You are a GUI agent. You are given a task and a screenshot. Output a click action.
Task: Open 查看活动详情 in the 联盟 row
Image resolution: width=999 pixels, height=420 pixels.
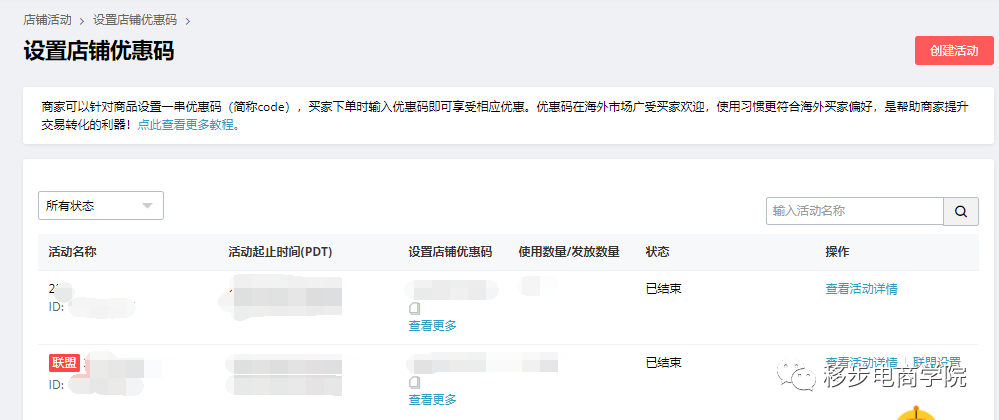861,362
